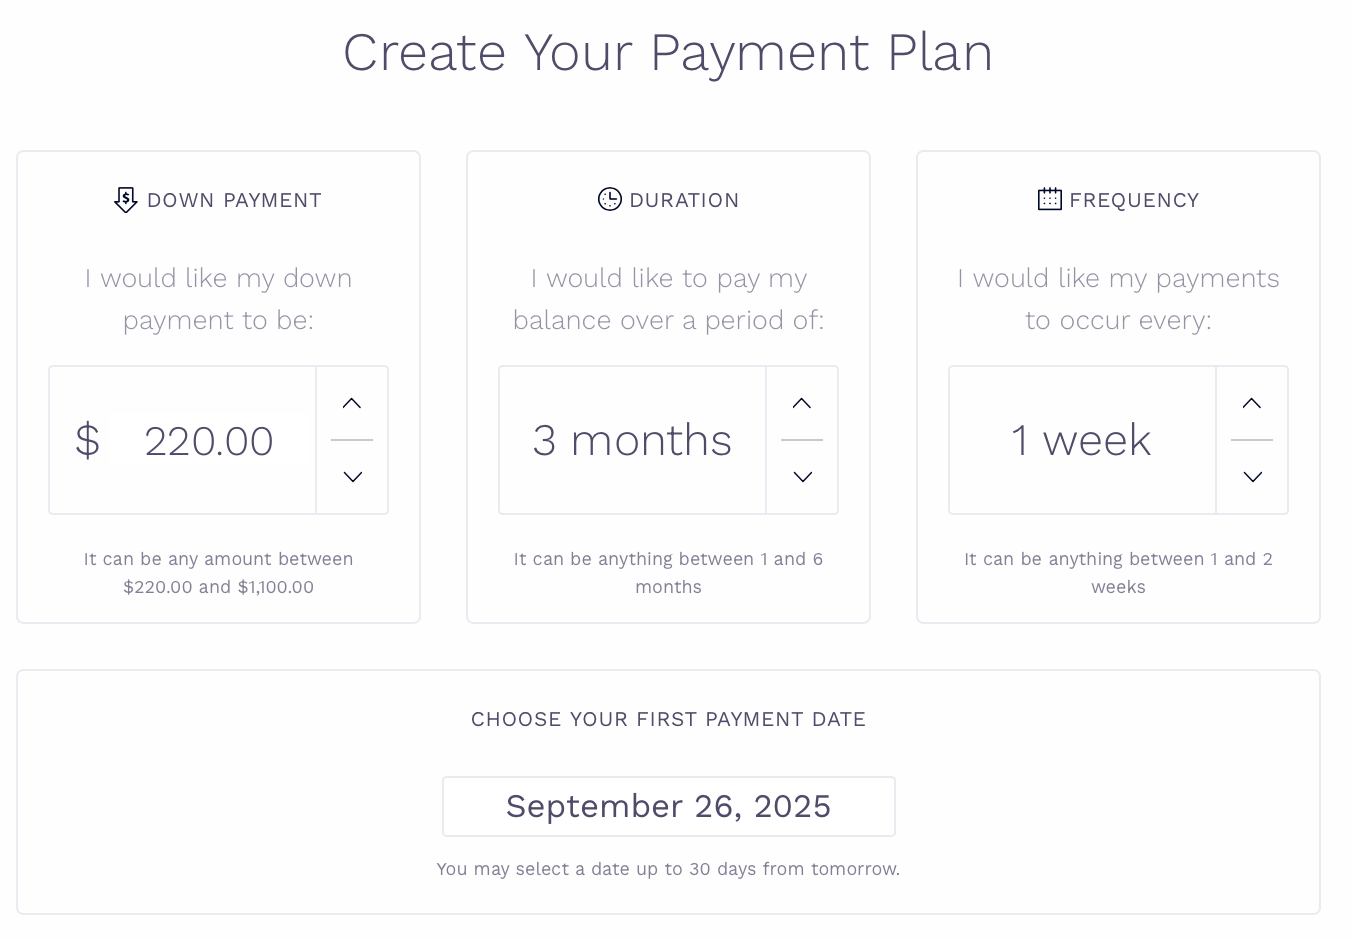The height and width of the screenshot is (940, 1352).
Task: Decrease the down payment amount
Action: 352,477
